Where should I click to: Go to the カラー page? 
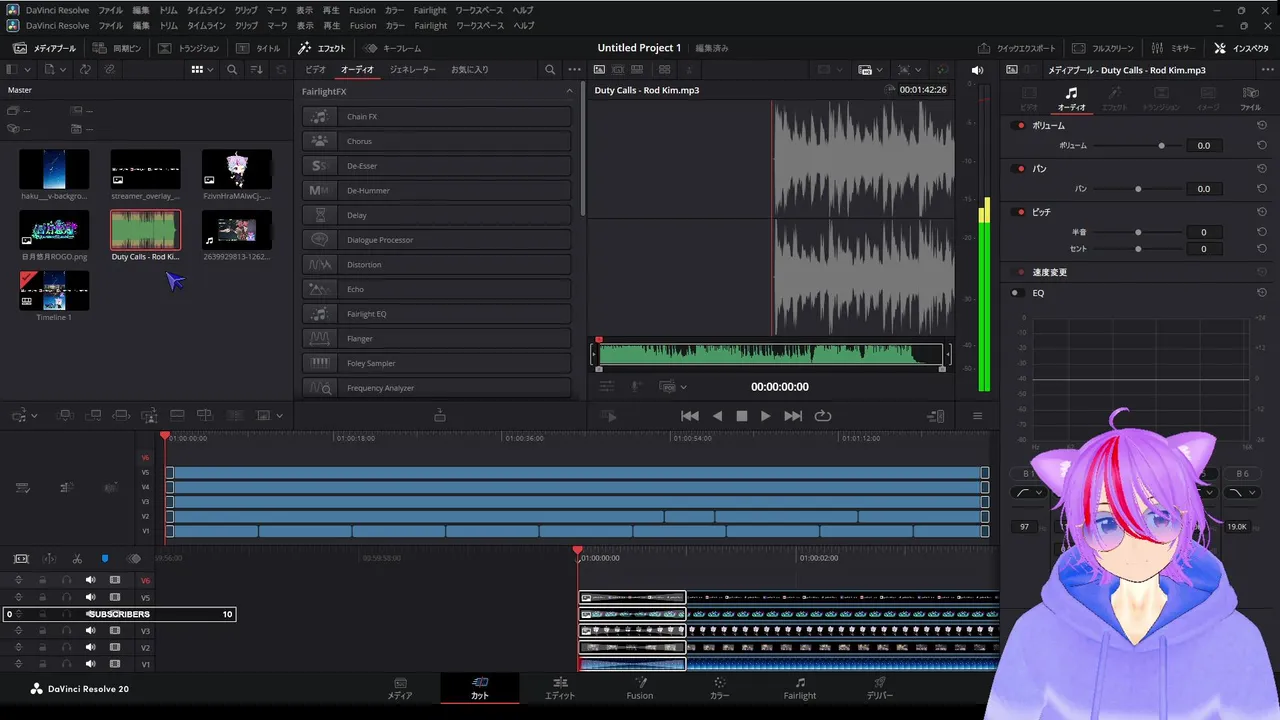click(719, 688)
